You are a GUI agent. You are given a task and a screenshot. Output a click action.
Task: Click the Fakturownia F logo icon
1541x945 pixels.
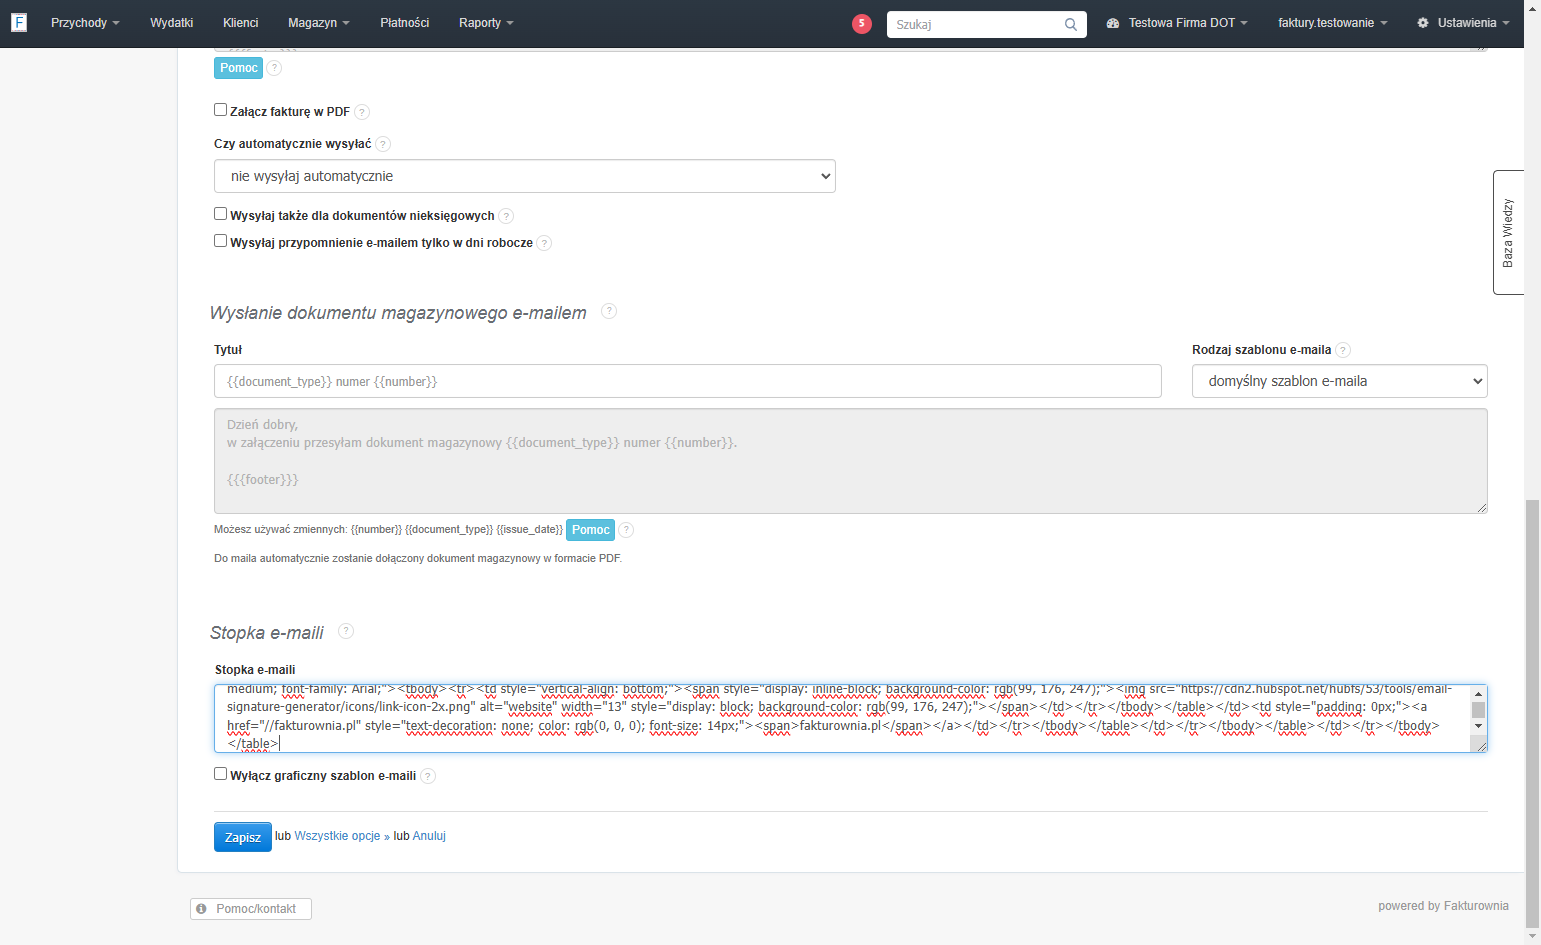point(18,22)
